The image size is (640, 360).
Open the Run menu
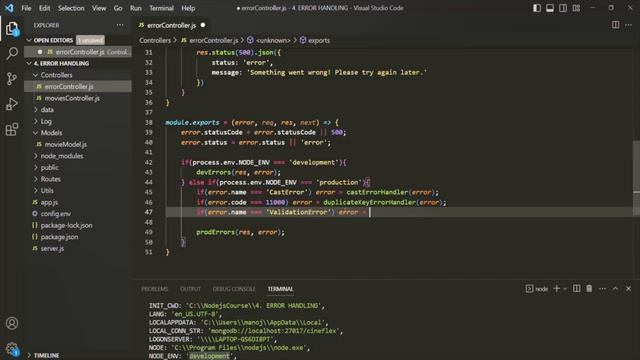136,8
